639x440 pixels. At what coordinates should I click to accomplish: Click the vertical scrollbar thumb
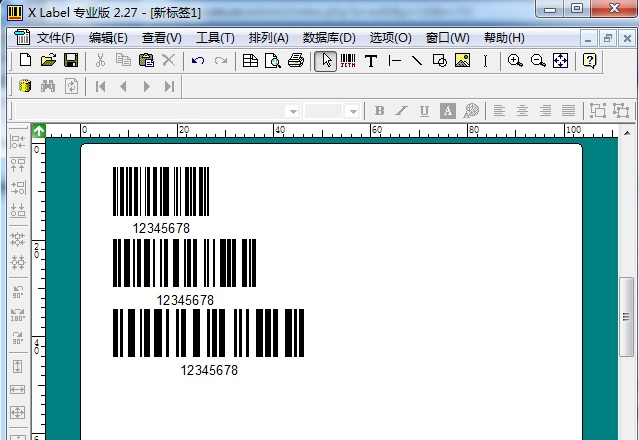[626, 317]
